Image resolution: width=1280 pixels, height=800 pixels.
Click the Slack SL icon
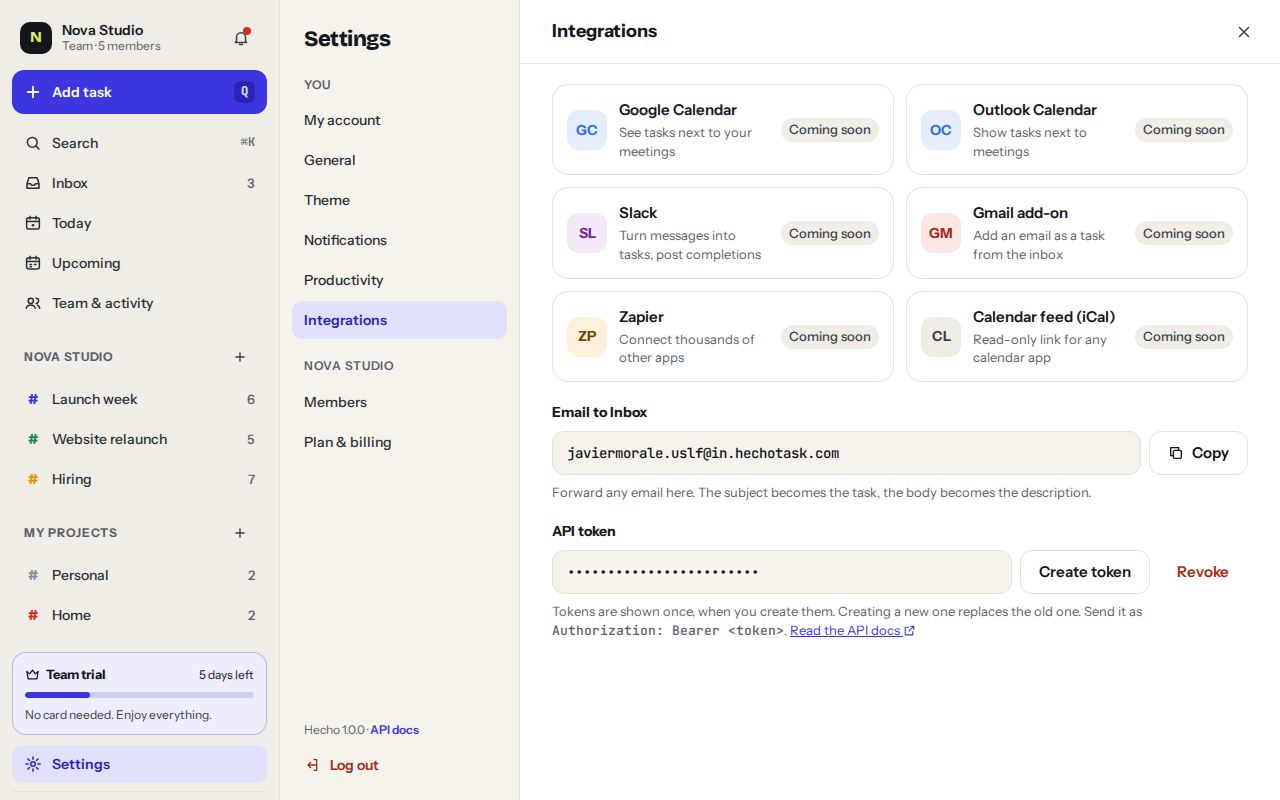pos(587,233)
